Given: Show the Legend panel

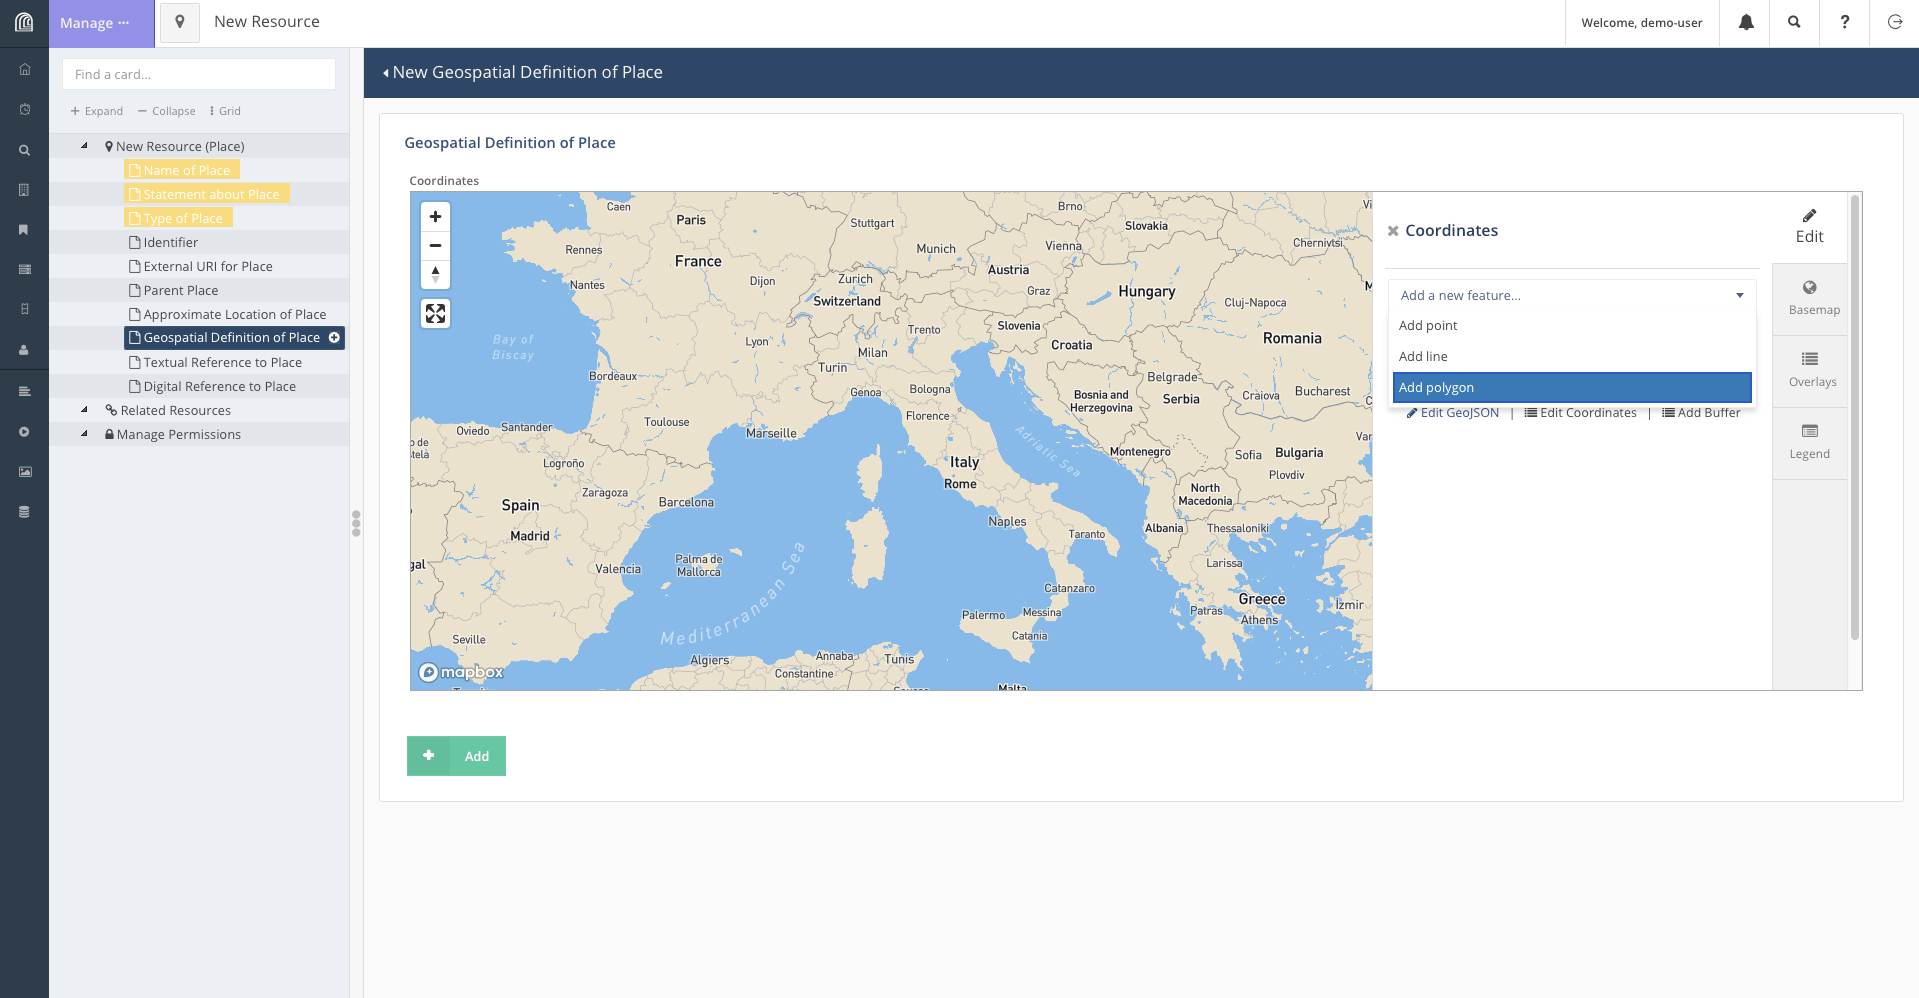Looking at the screenshot, I should tap(1809, 442).
